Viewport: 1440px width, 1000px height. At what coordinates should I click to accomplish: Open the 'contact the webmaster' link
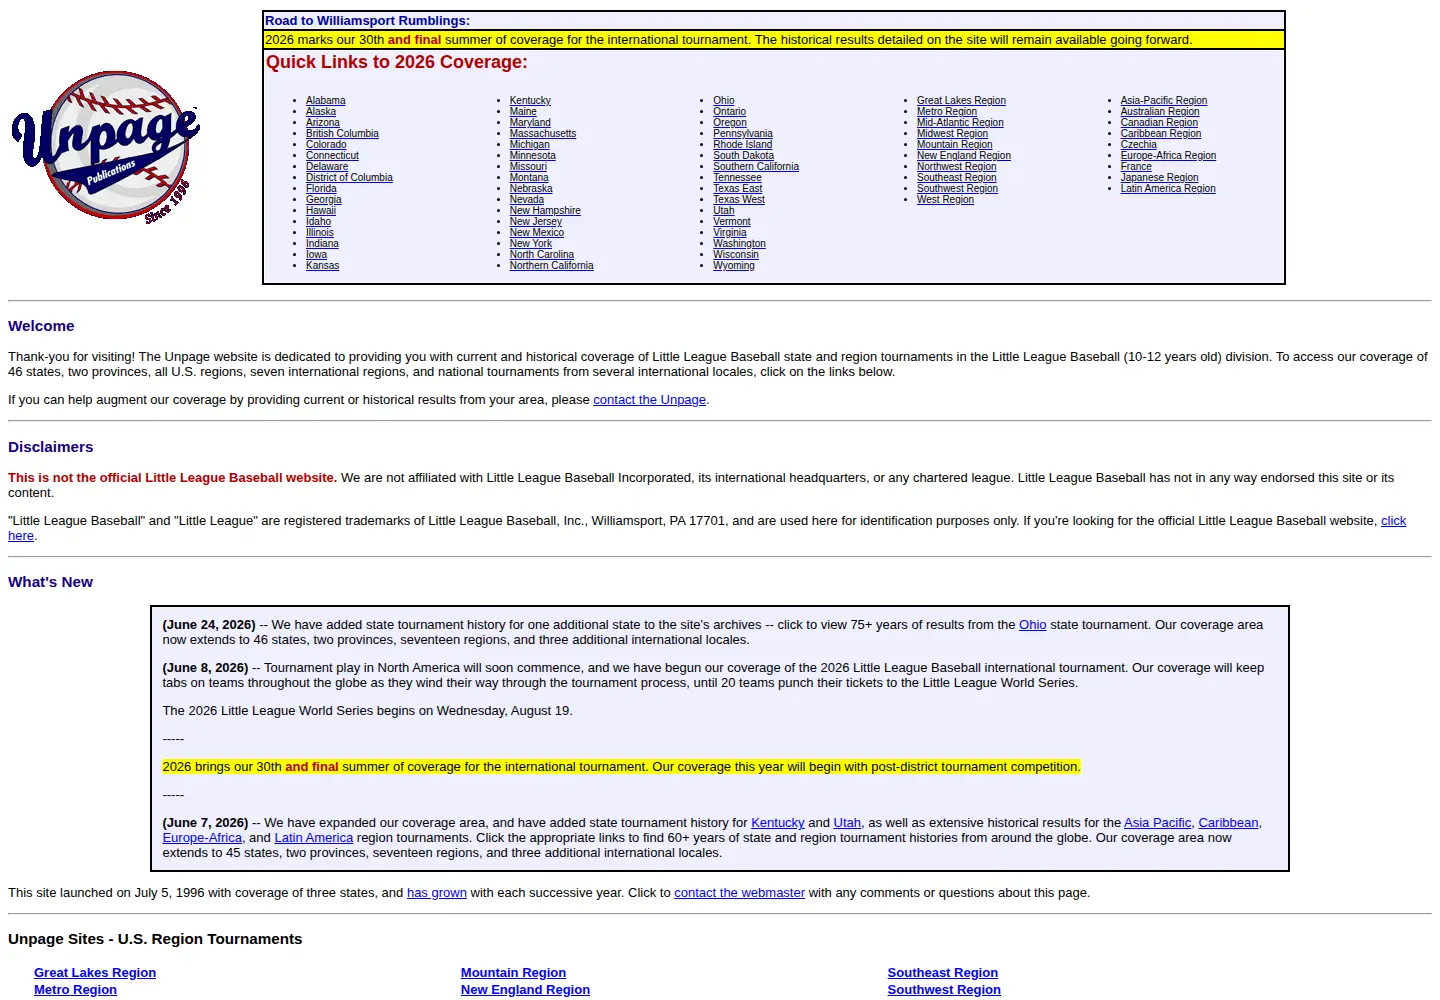[x=739, y=893]
